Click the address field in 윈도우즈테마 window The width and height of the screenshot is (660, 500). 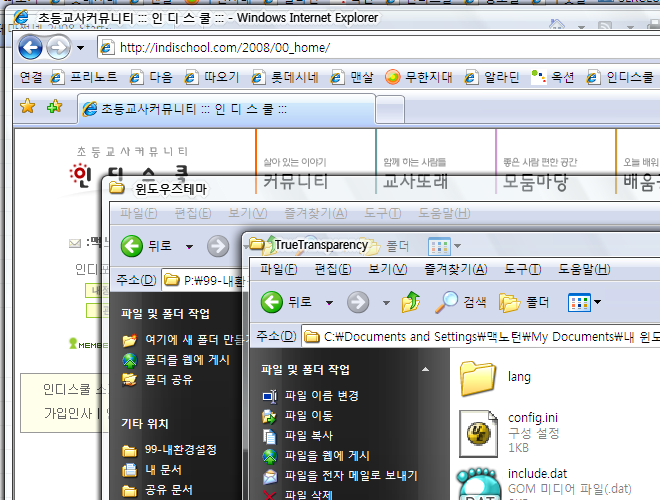(x=203, y=280)
